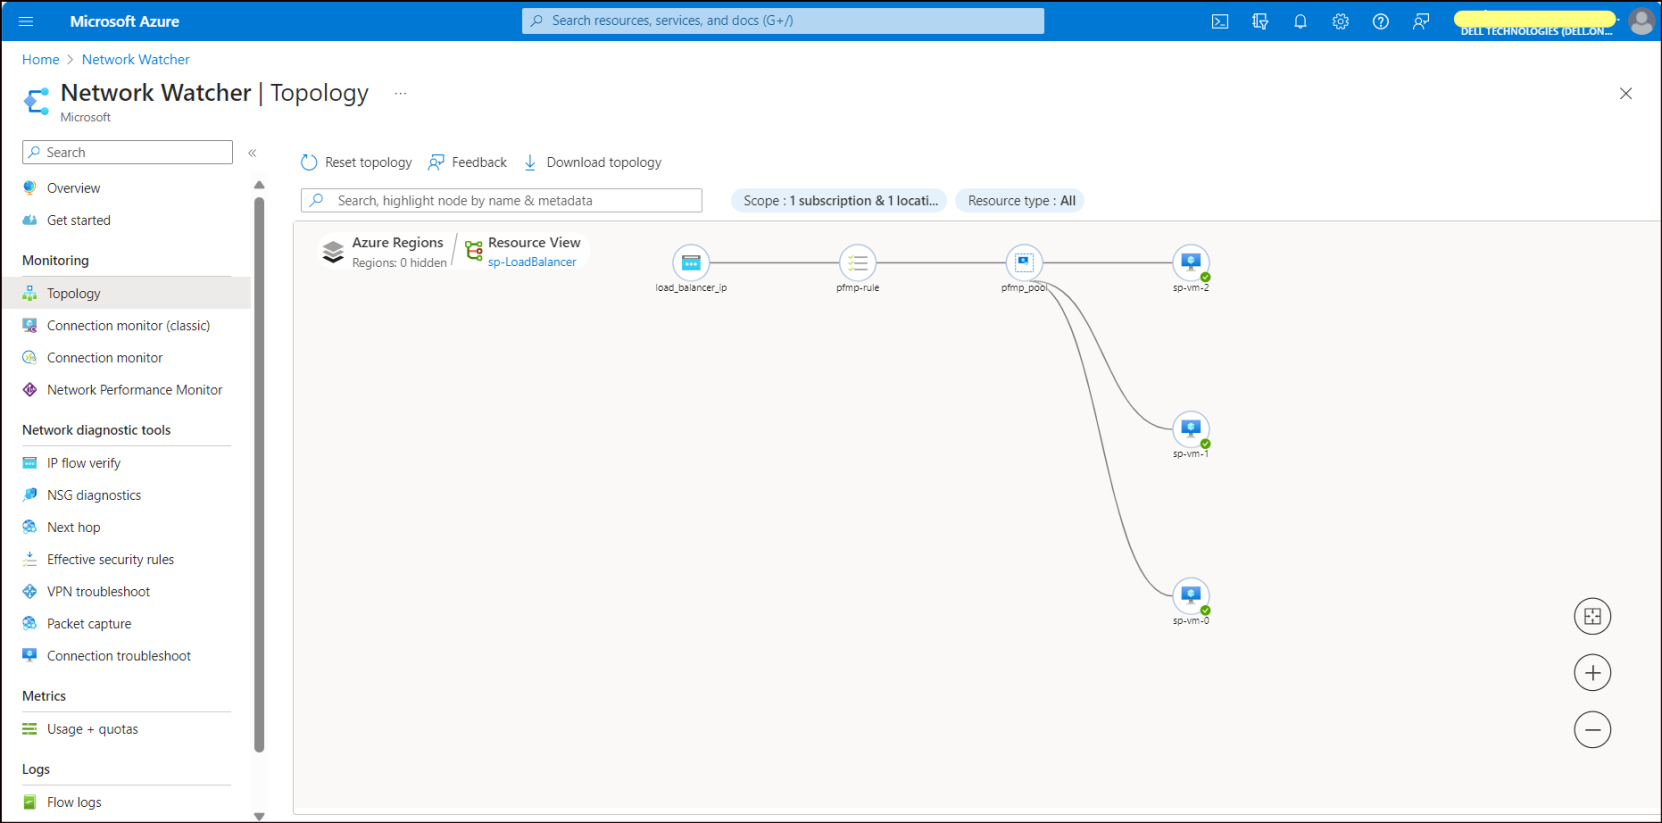
Task: Focus the highlight node search field
Action: (502, 201)
